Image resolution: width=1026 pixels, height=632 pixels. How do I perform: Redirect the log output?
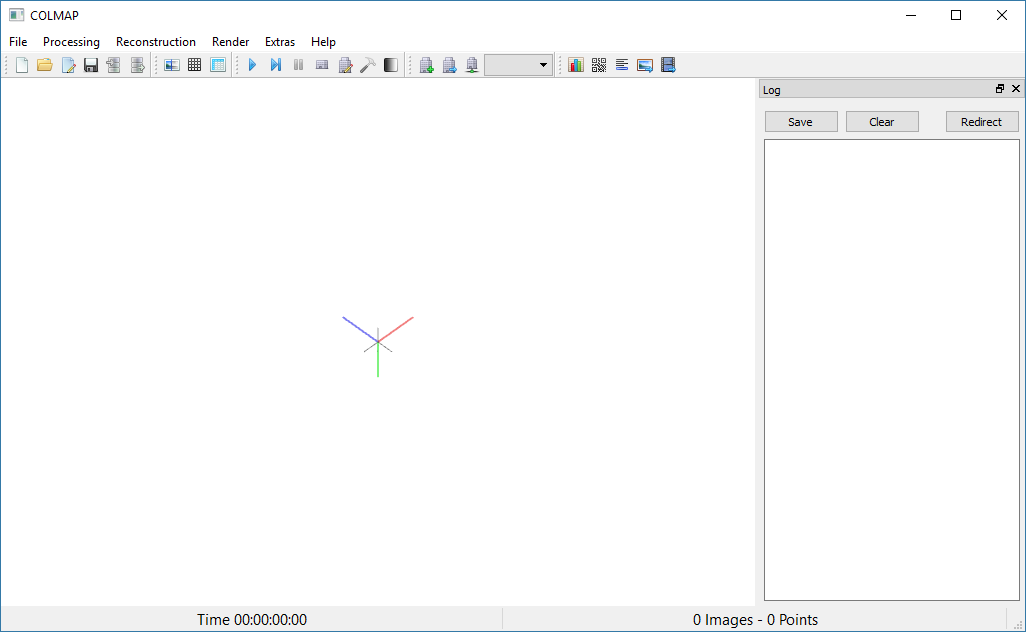[x=982, y=121]
